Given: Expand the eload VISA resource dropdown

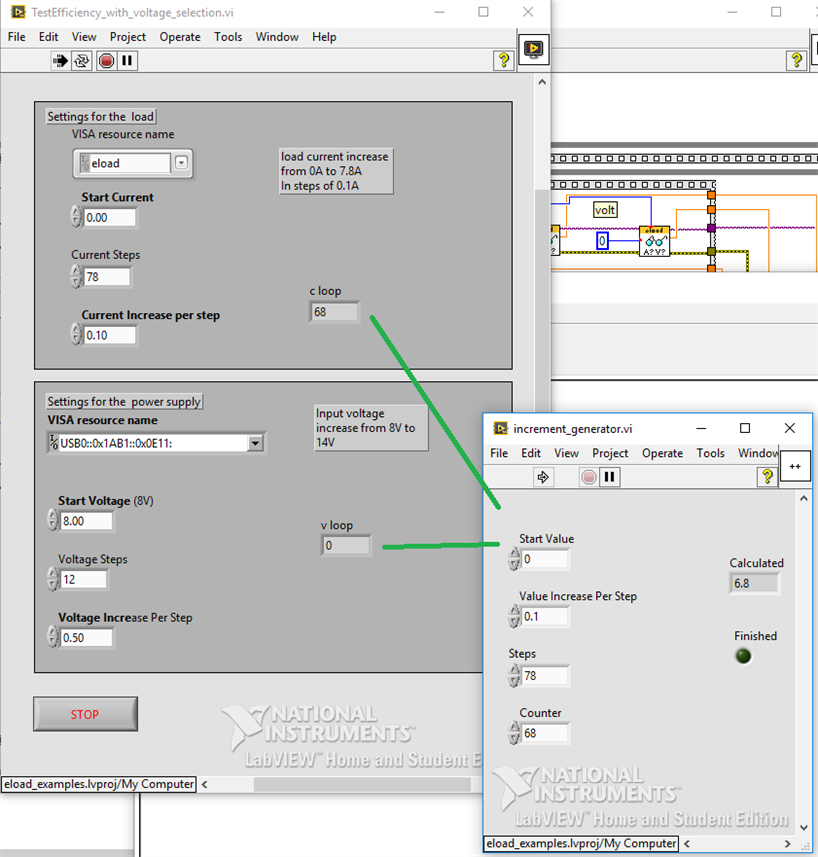Looking at the screenshot, I should (x=181, y=163).
